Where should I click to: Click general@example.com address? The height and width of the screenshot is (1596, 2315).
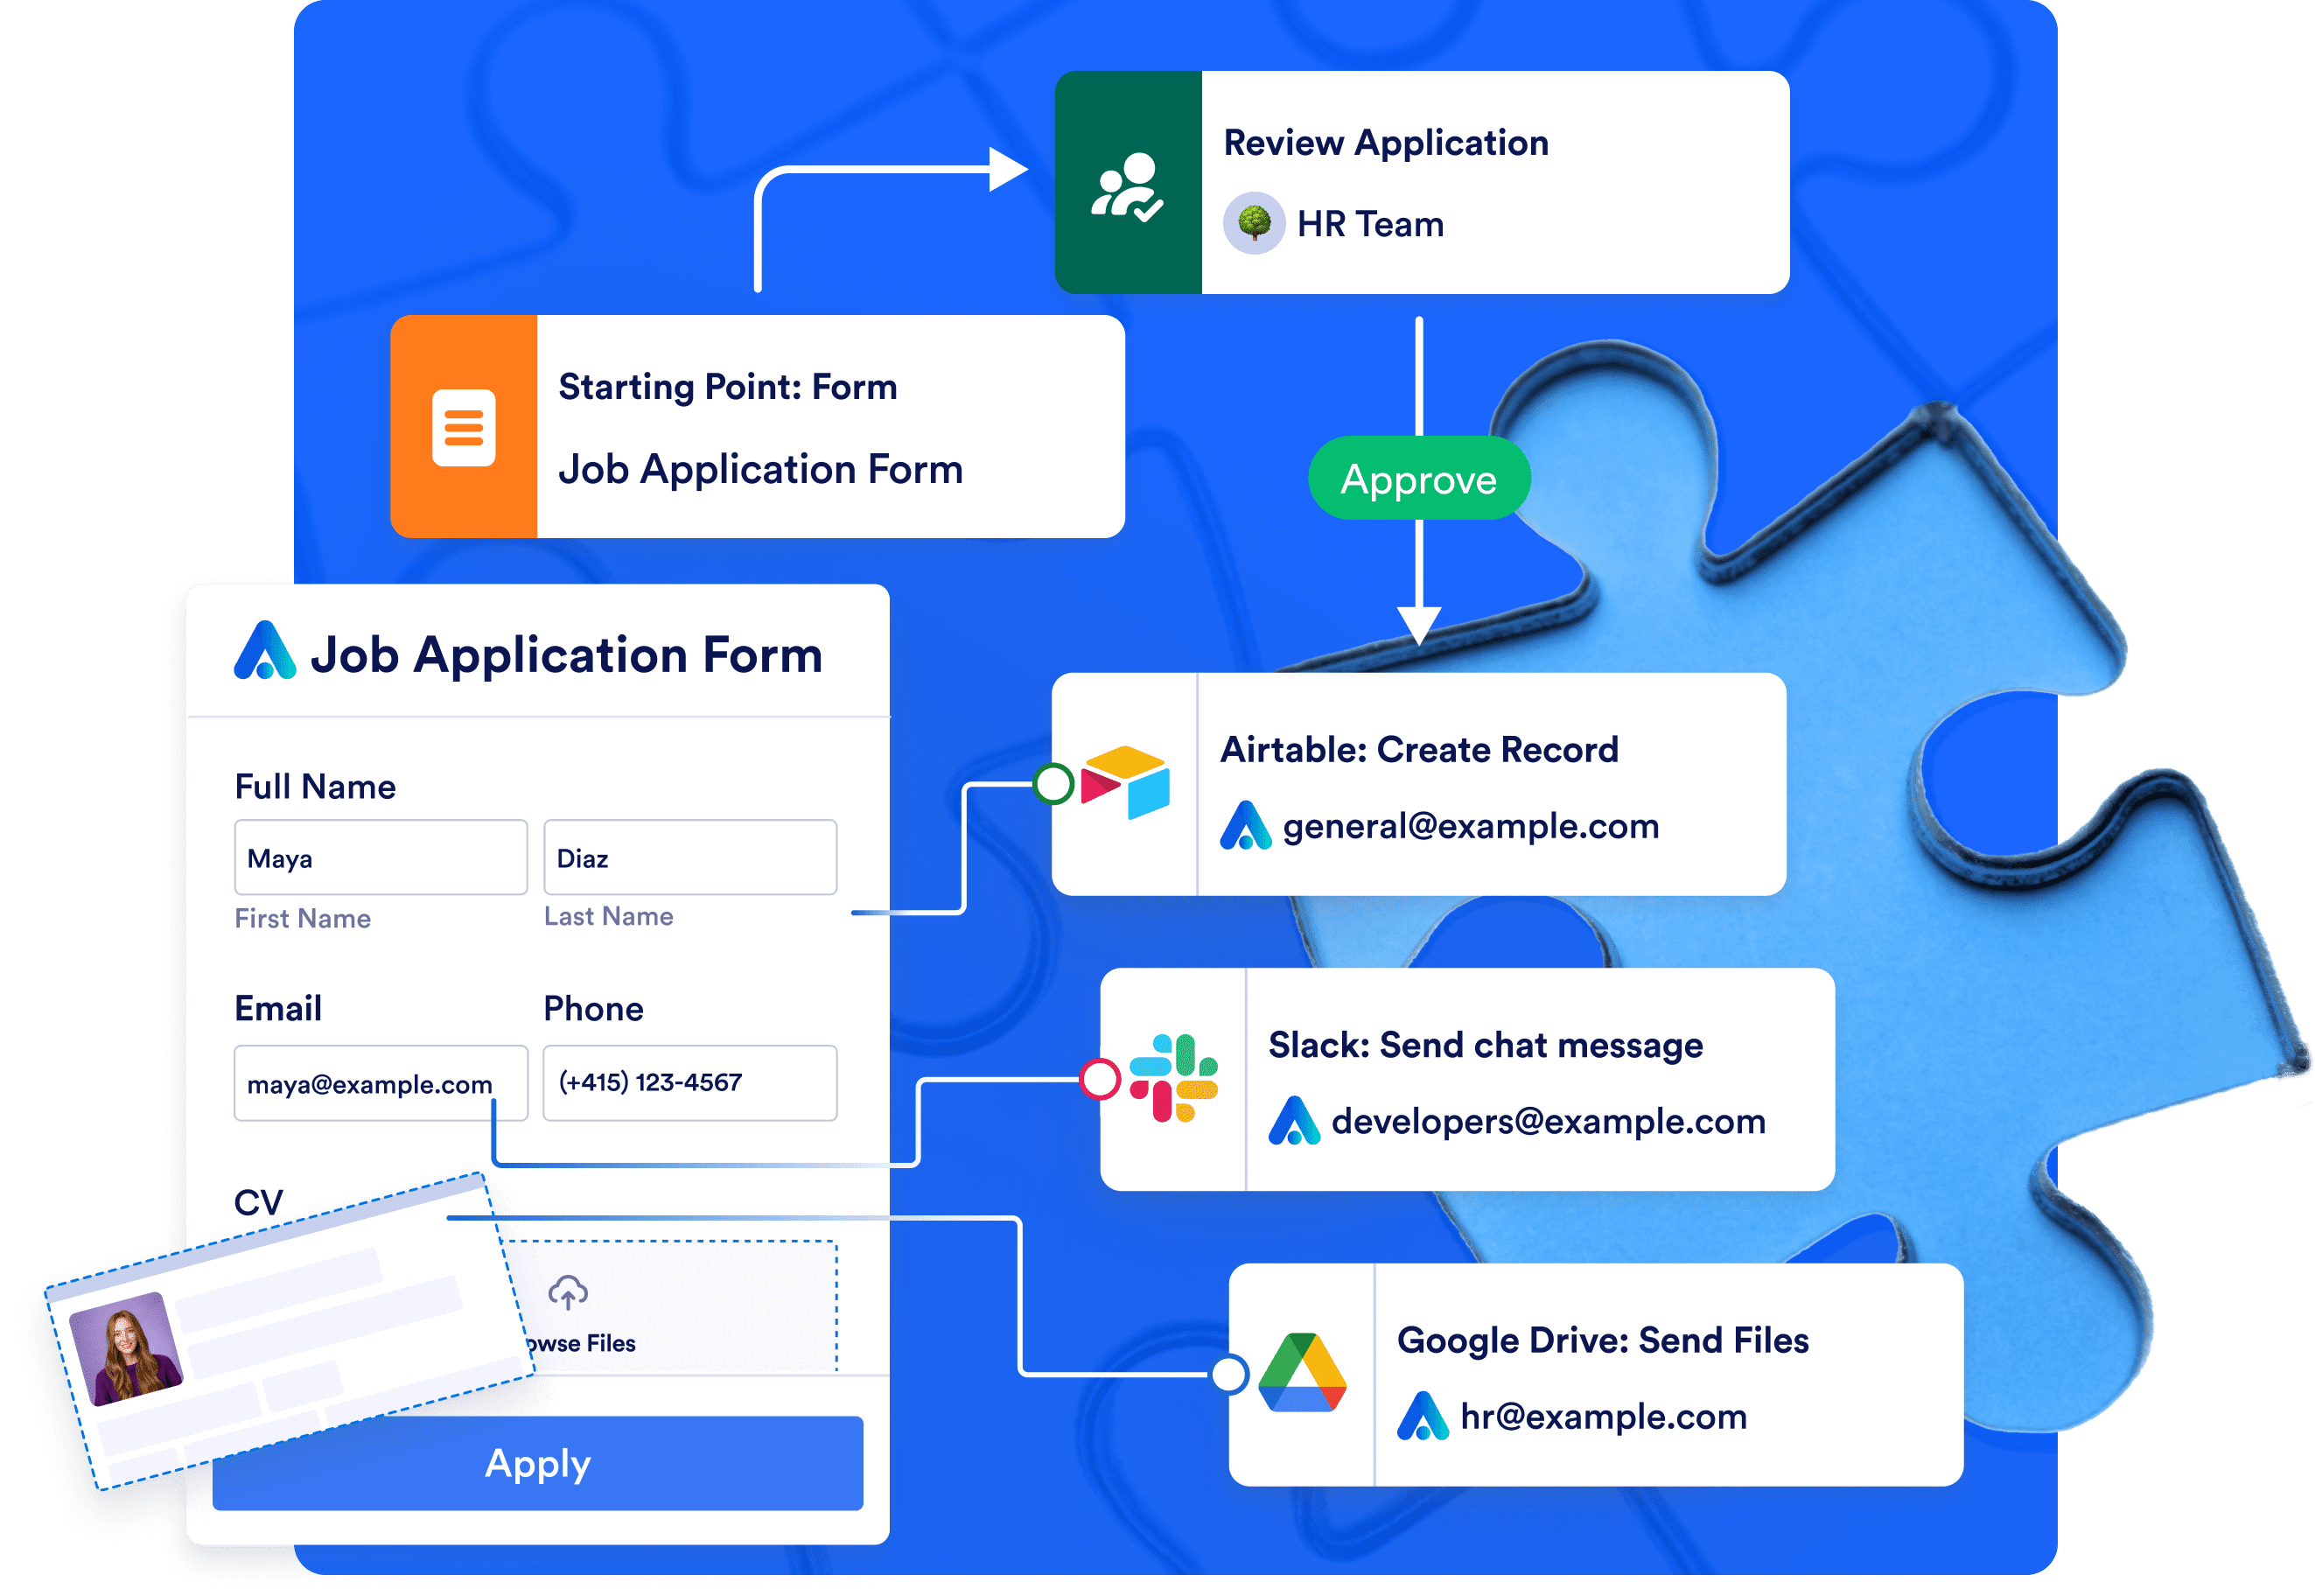tap(1471, 827)
